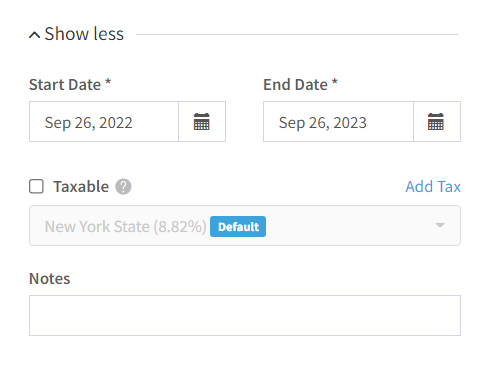Click the Notes label
Image resolution: width=495 pixels, height=384 pixels.
(x=50, y=279)
